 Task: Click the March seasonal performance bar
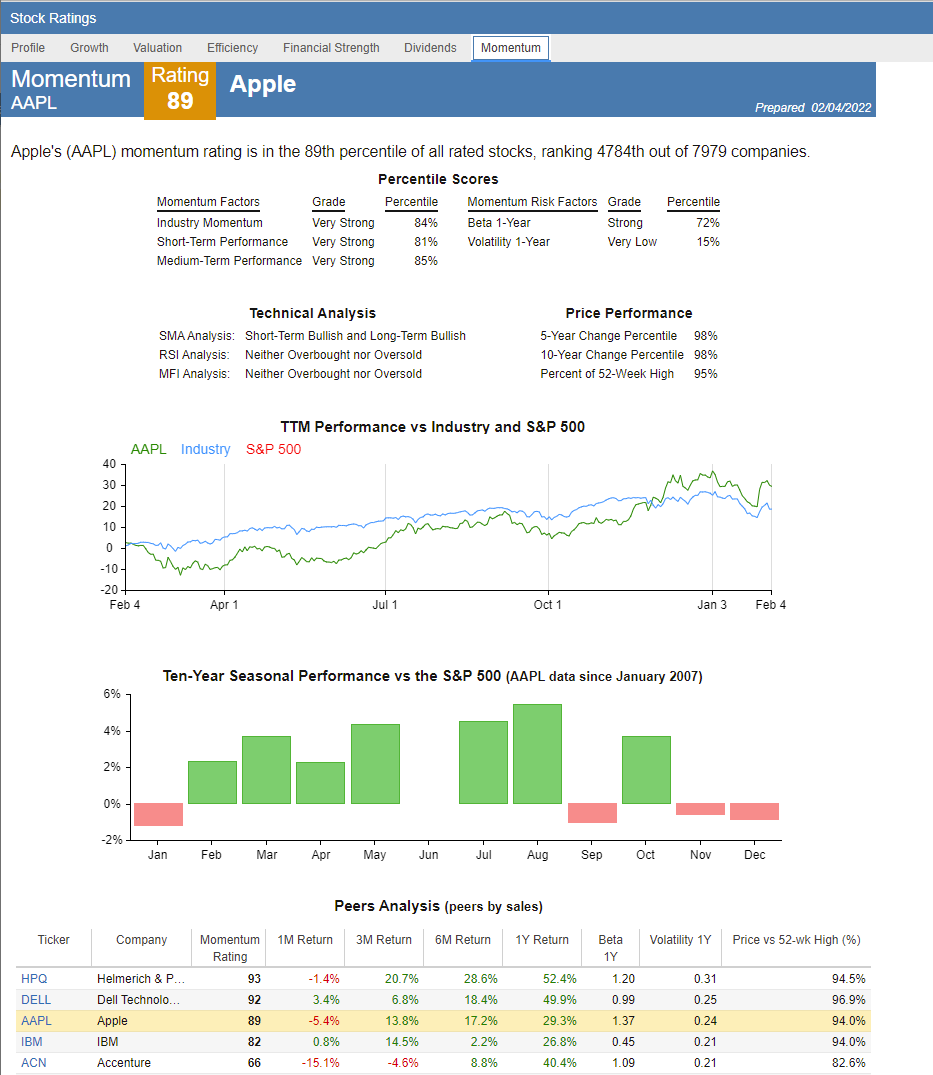[x=267, y=770]
